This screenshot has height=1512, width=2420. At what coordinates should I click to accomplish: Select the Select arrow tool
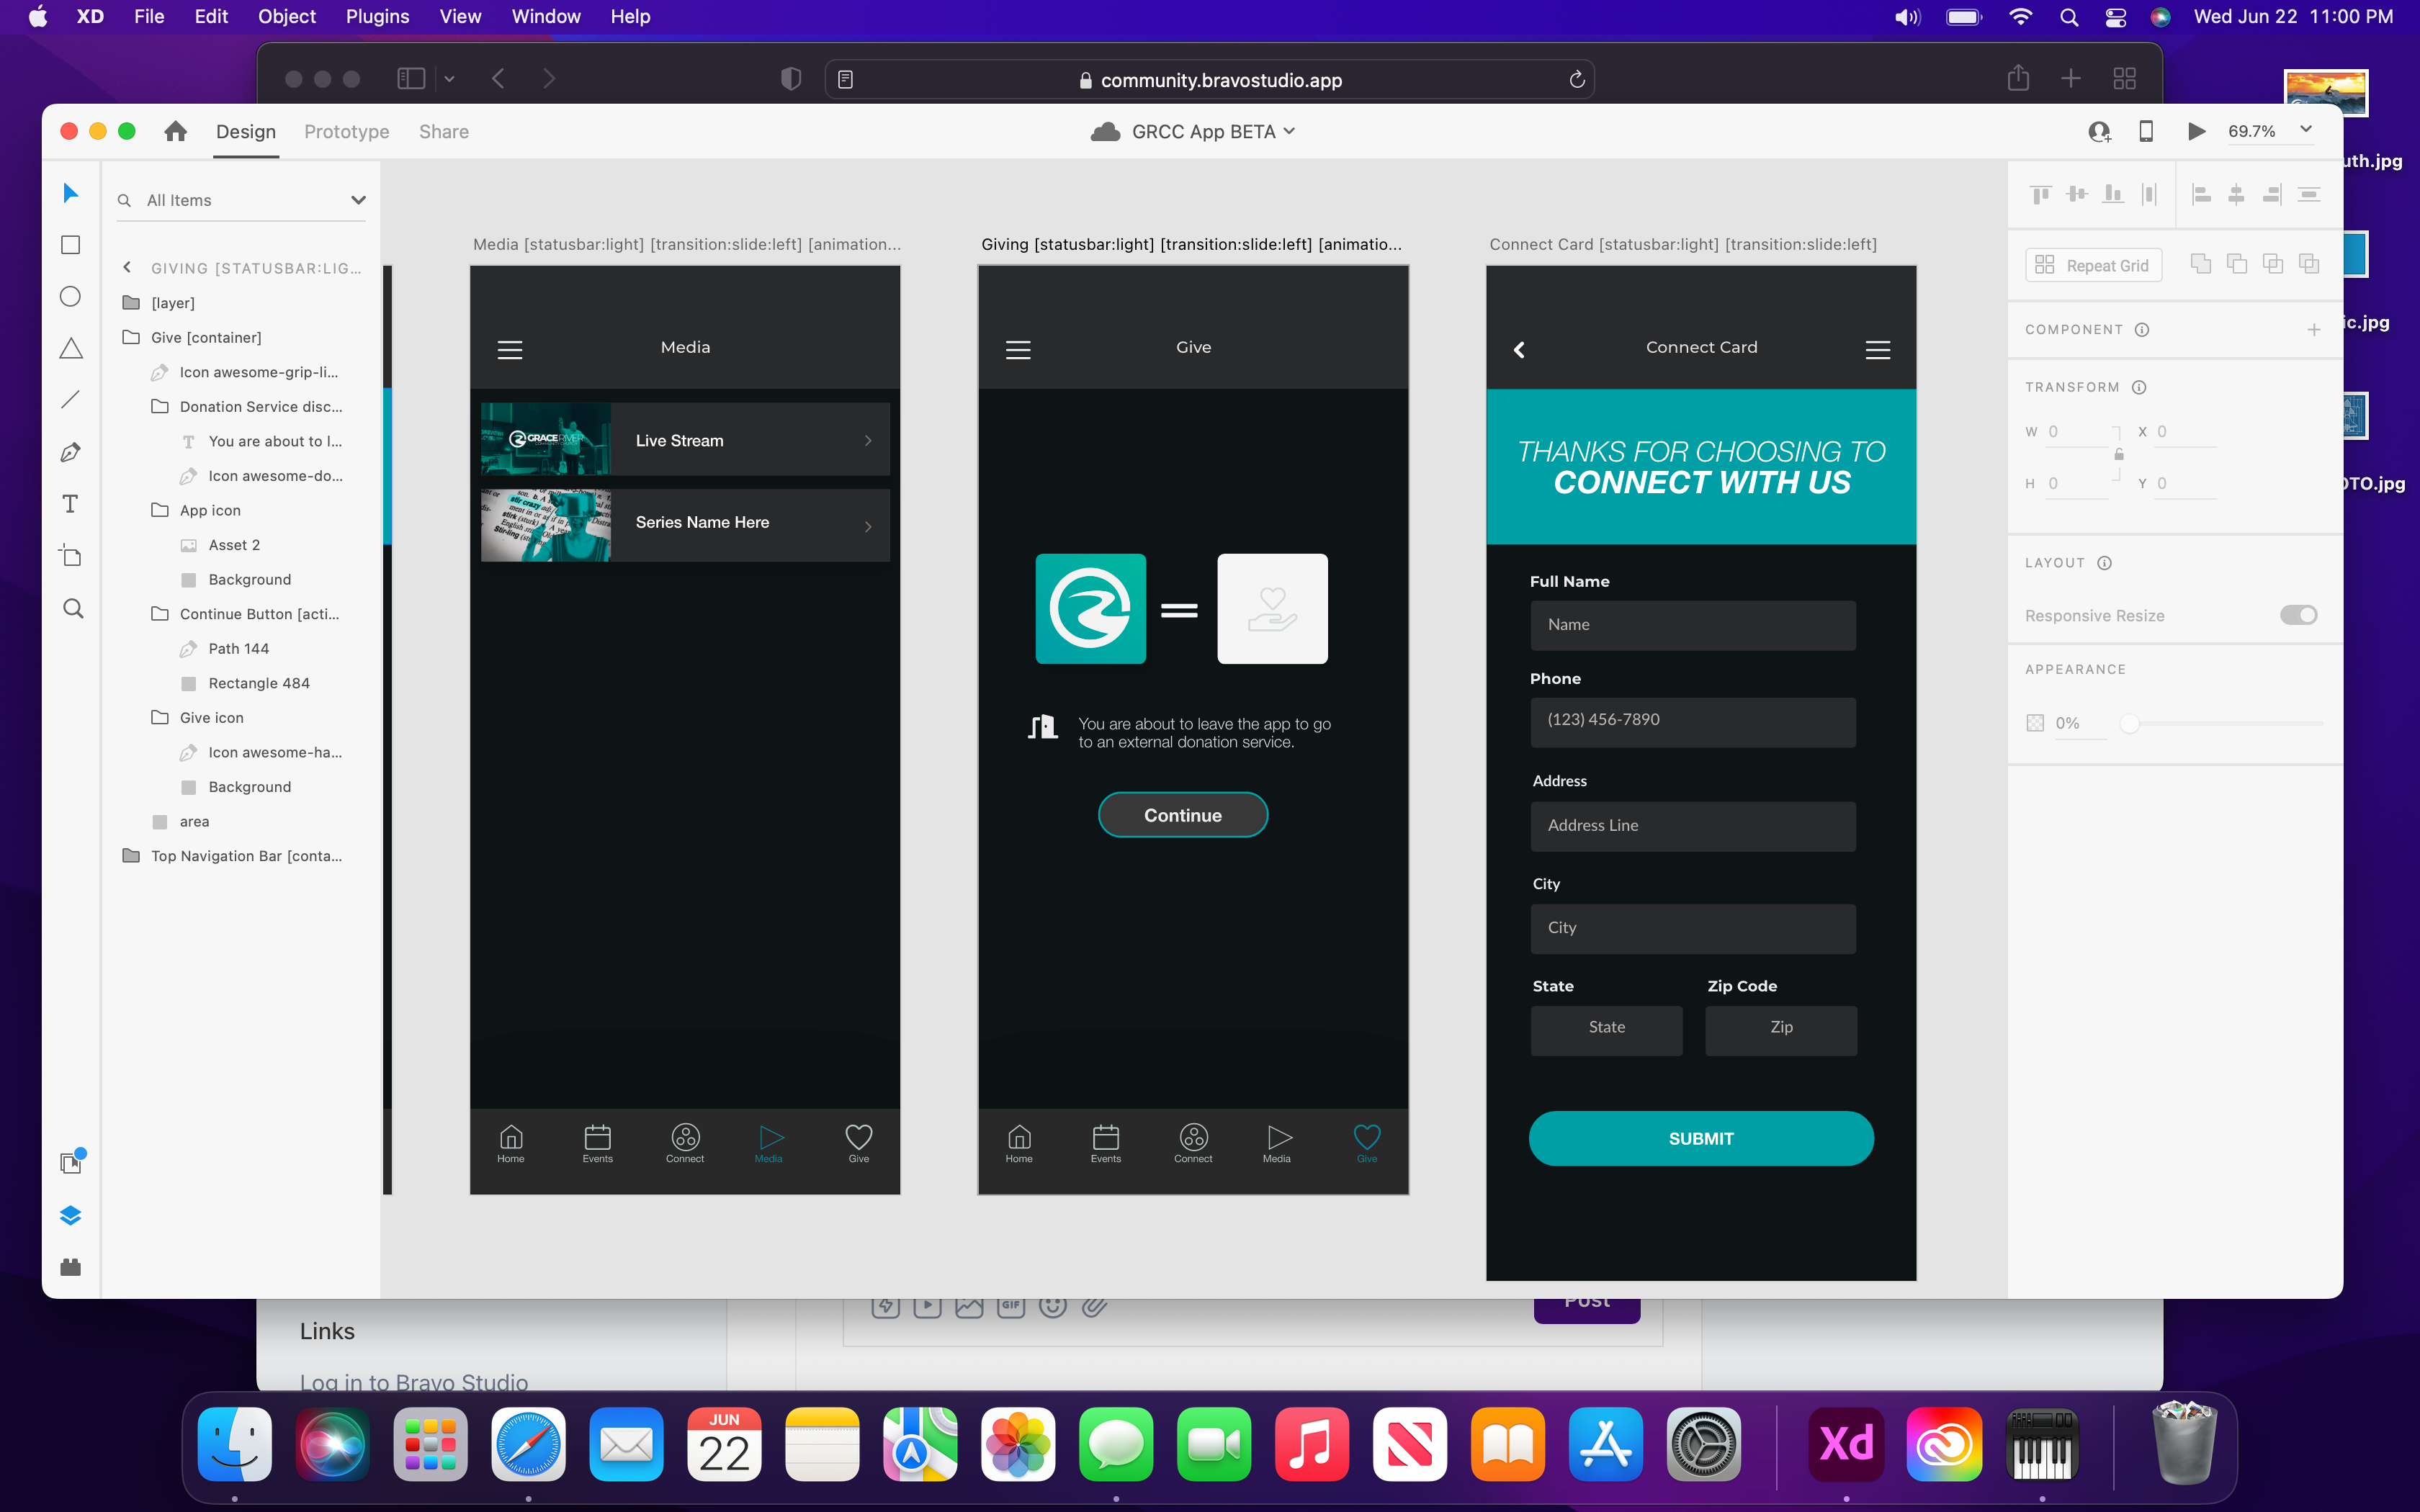point(70,193)
